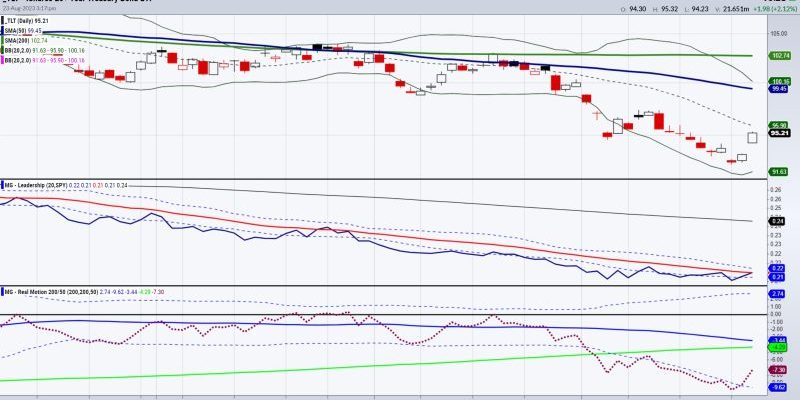
Task: Click the MG - Leadership (20,SPY) indicator label
Action: 35,185
